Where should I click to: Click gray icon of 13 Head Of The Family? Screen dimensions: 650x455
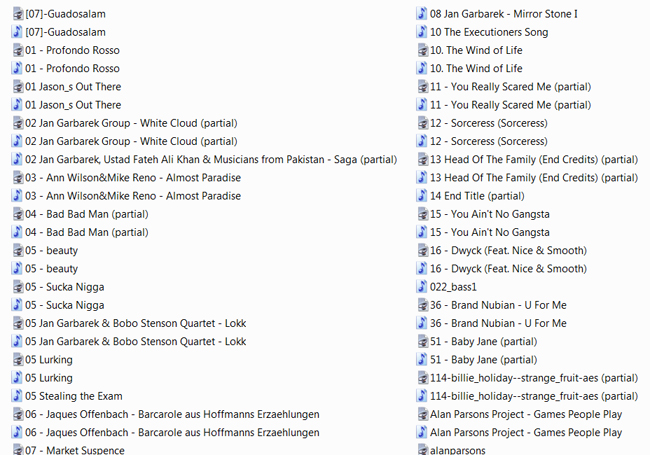coord(422,160)
